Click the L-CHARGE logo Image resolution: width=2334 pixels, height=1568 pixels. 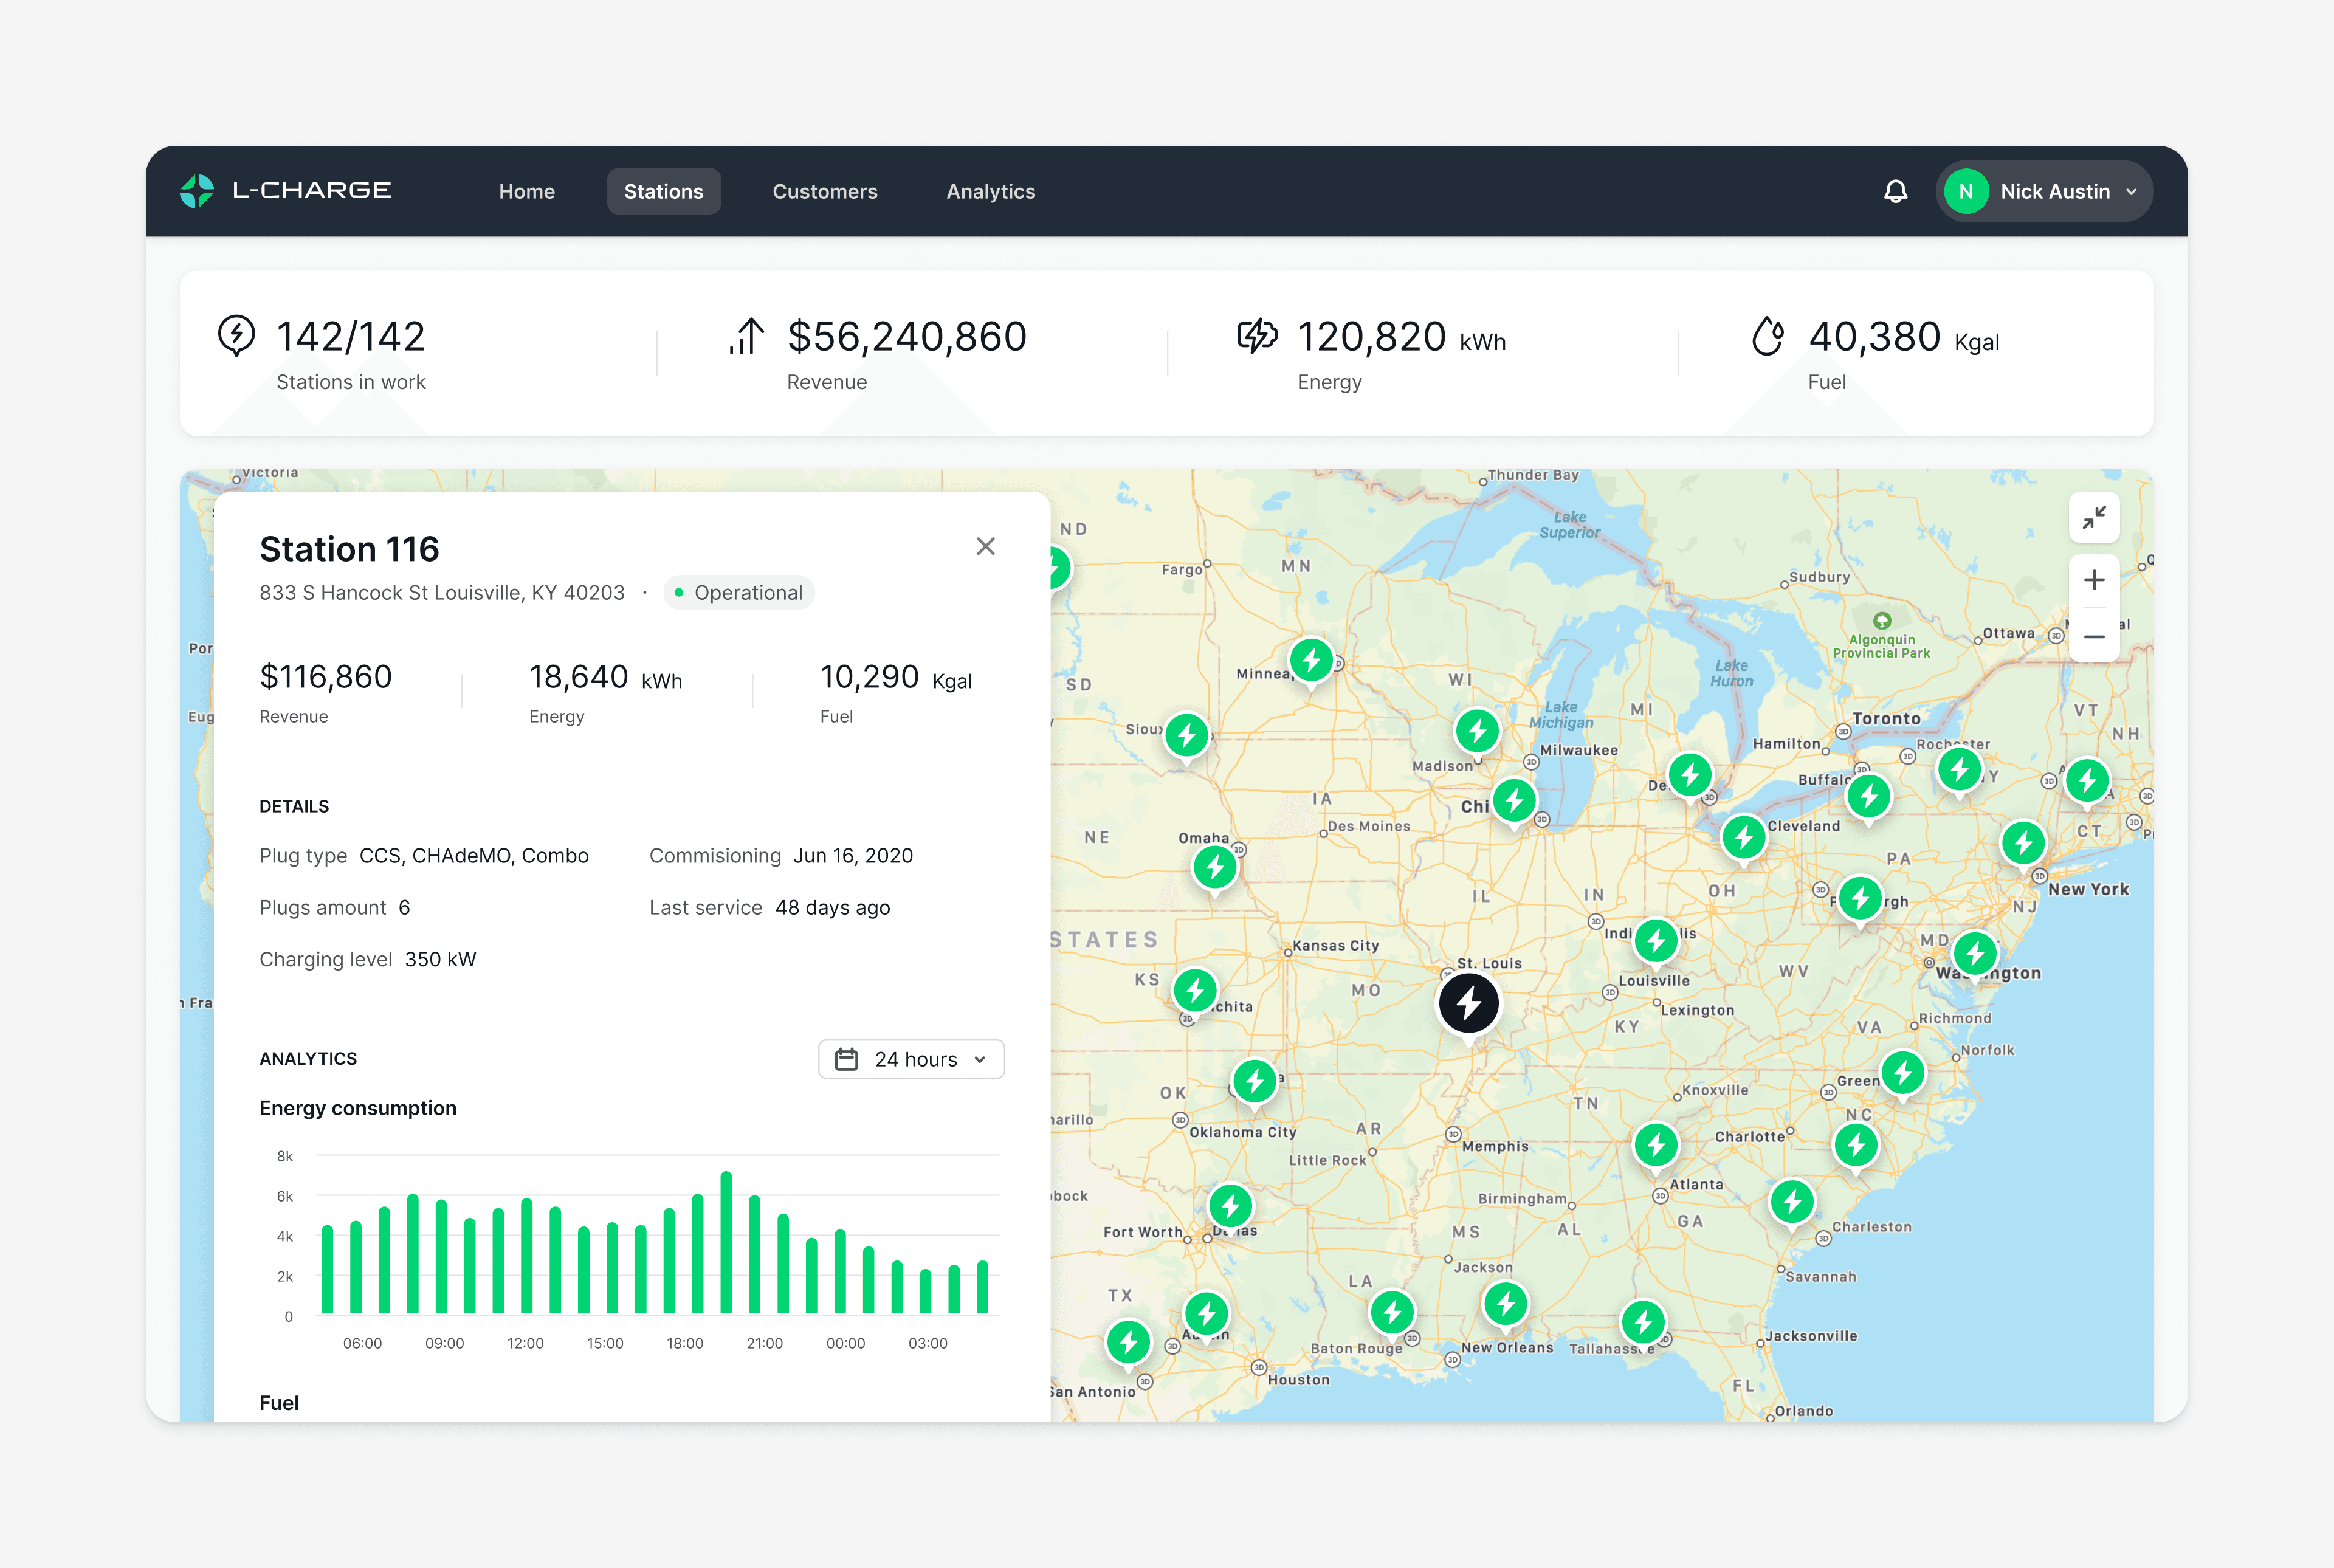point(286,191)
